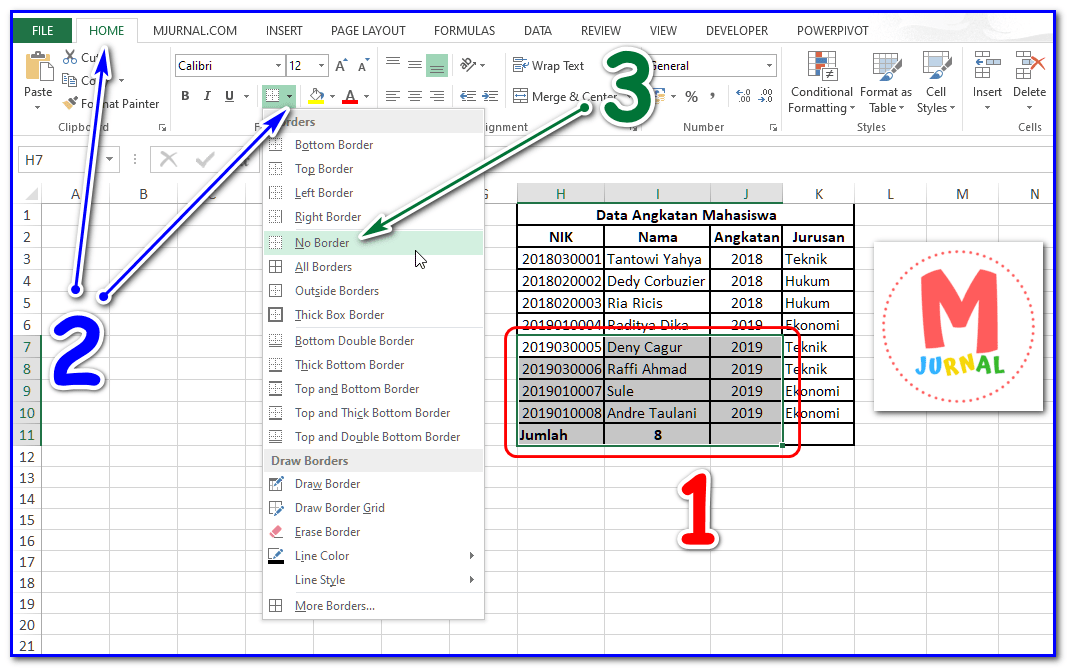
Task: Open Clipboard group dialog launcher
Action: pyautogui.click(x=162, y=127)
